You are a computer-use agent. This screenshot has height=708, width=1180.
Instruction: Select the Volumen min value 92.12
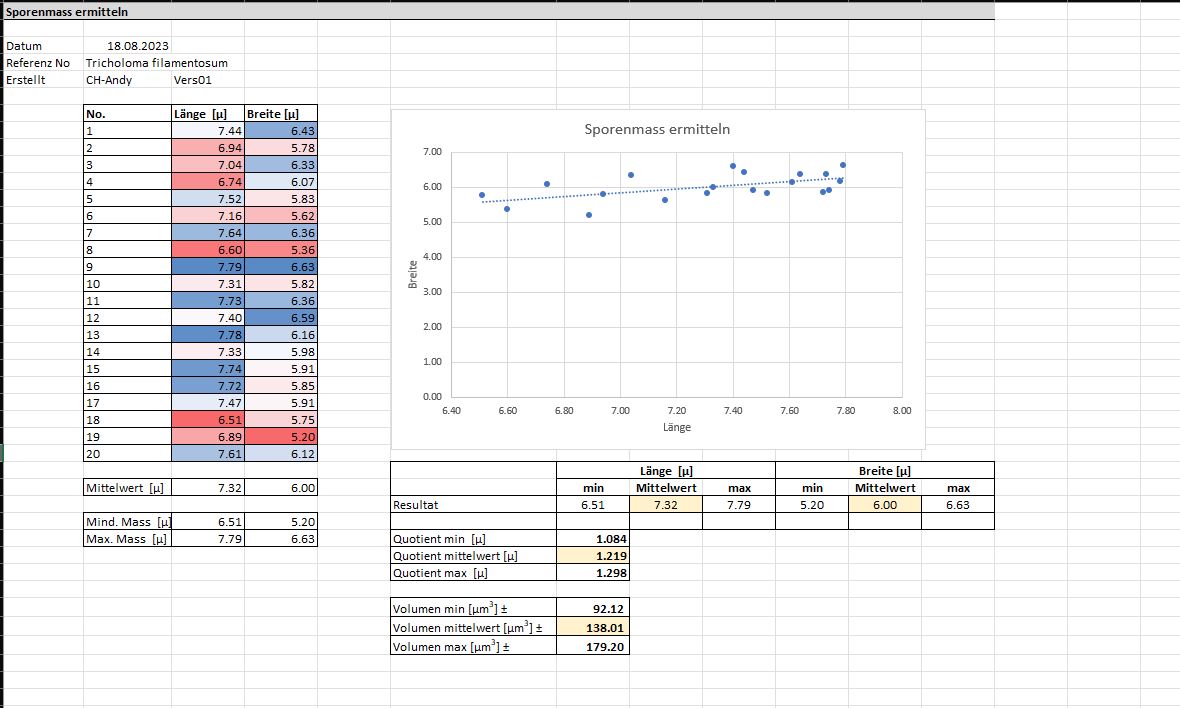(x=593, y=608)
